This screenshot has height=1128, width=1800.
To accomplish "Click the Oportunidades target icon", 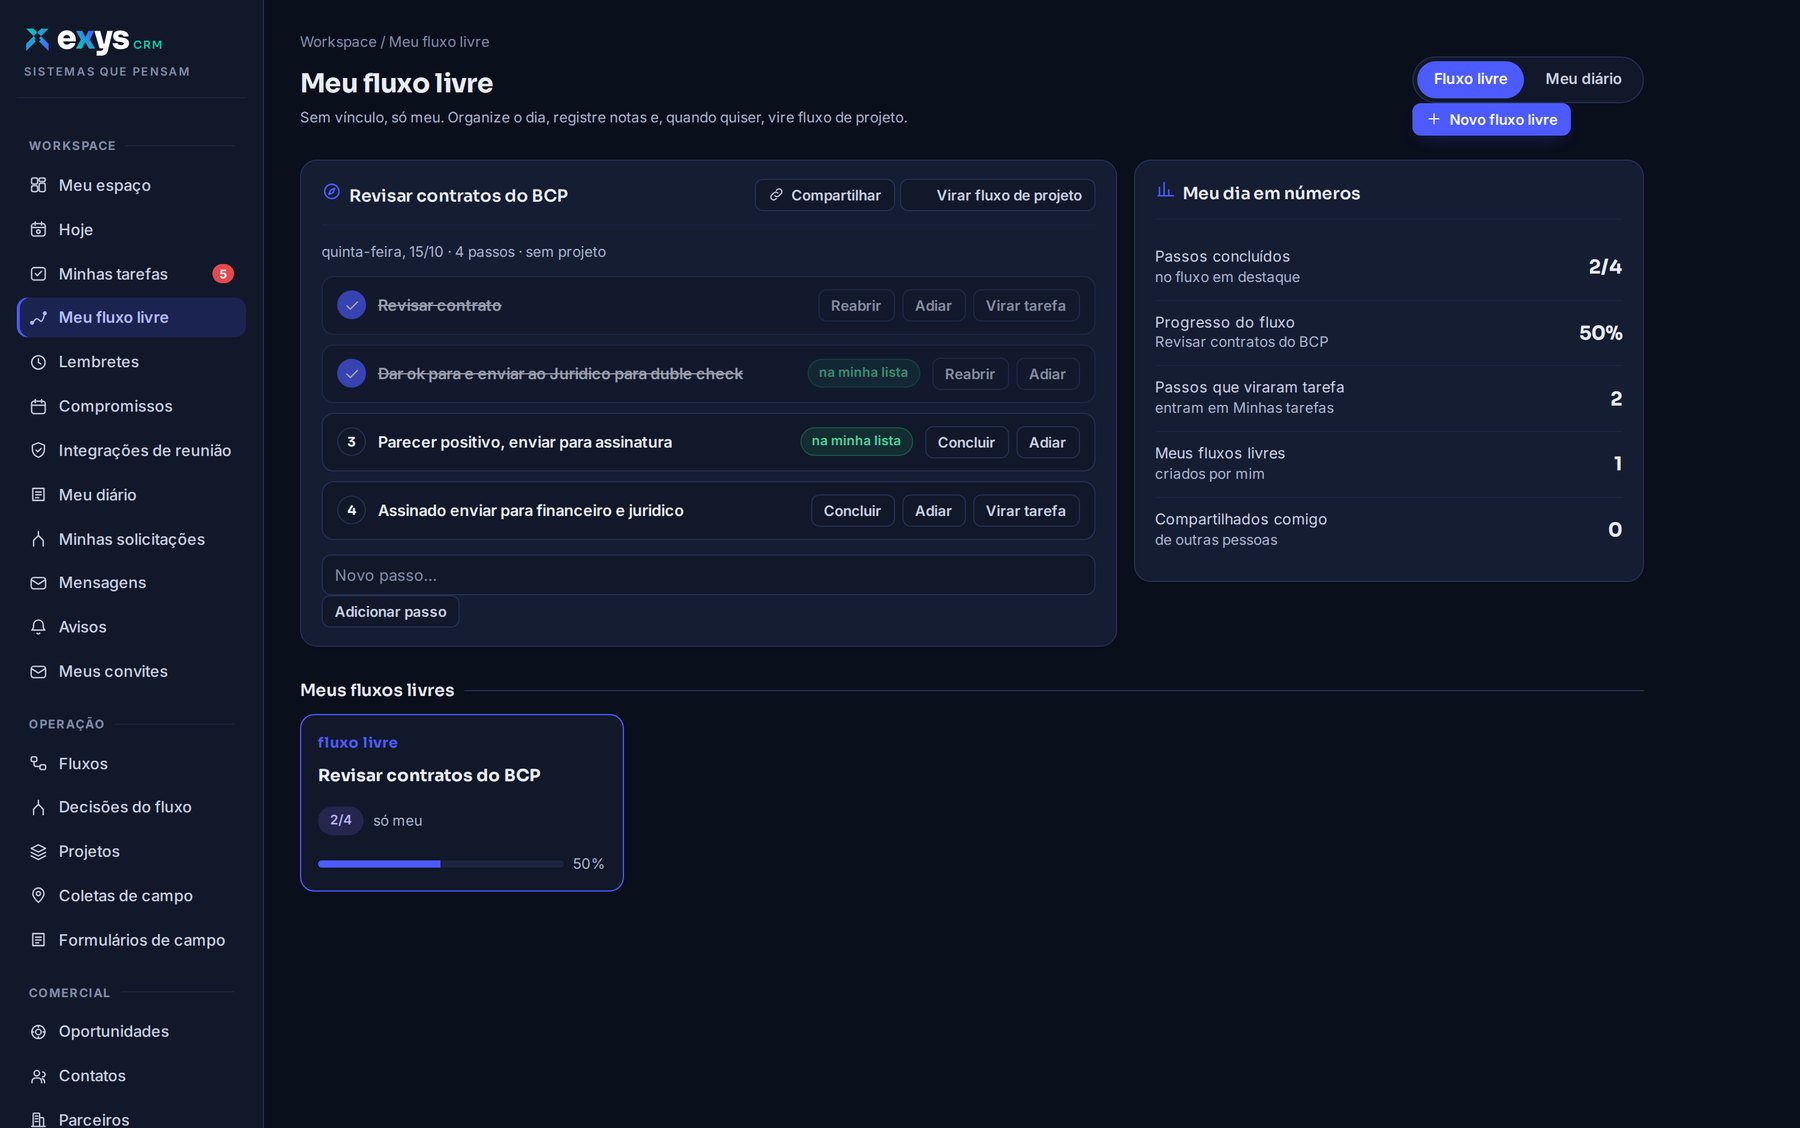I will (x=38, y=1032).
